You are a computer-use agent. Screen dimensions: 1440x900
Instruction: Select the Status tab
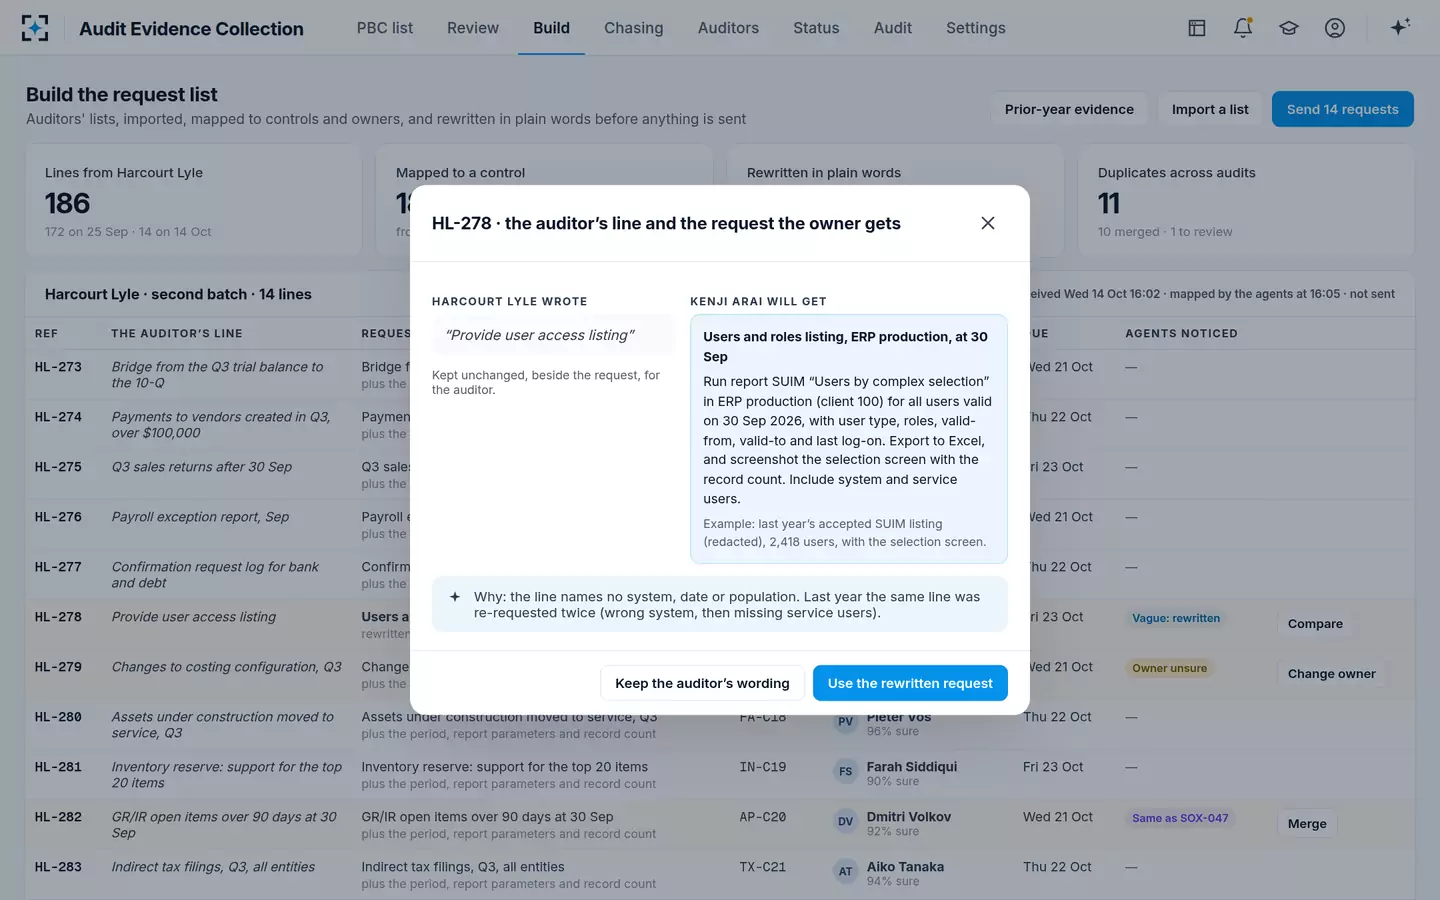[816, 28]
